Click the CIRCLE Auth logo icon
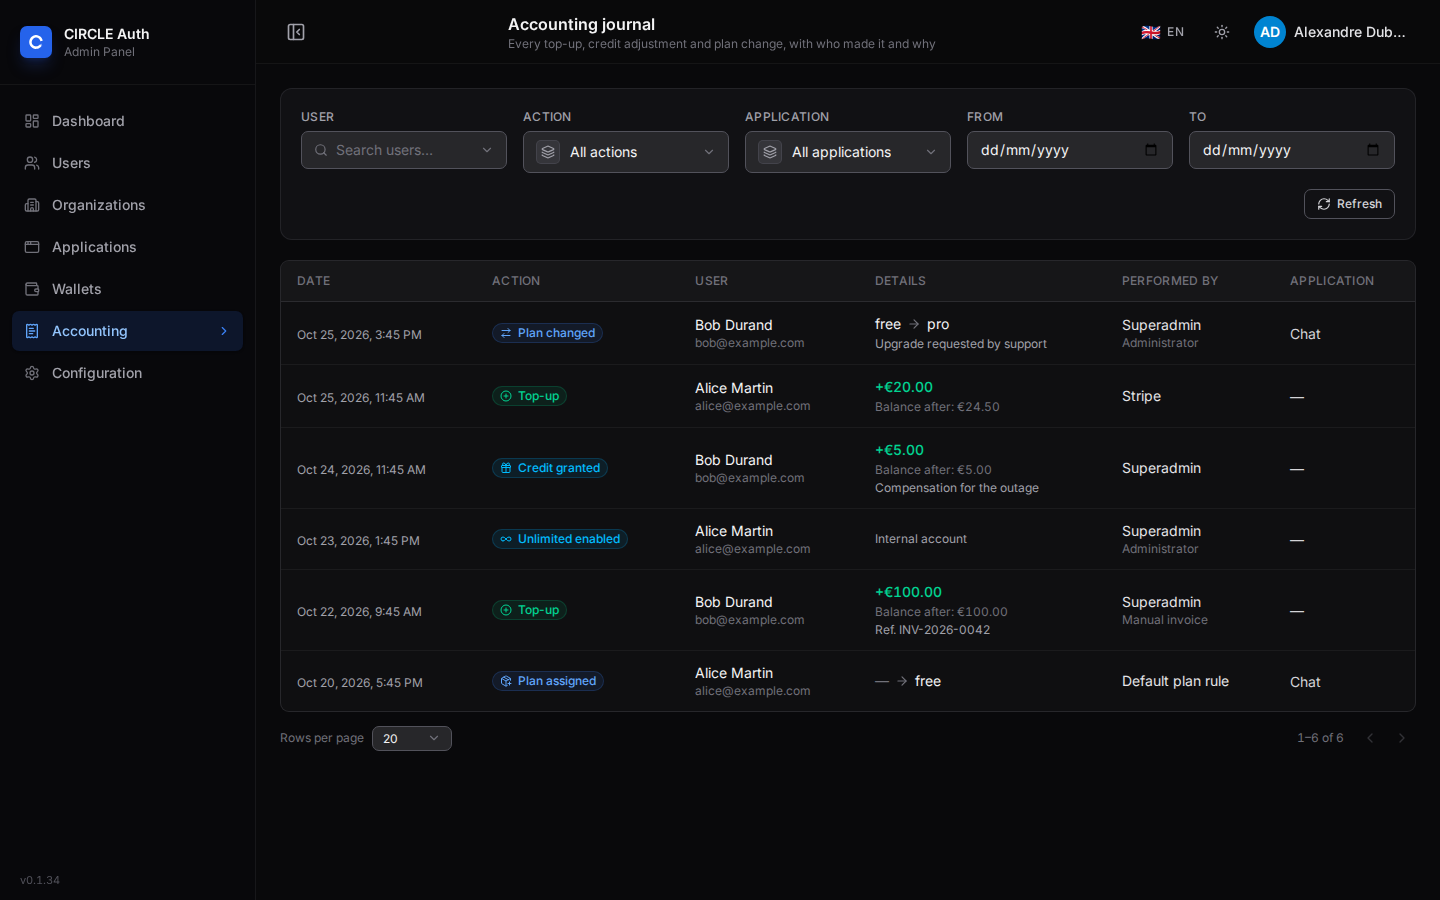Viewport: 1440px width, 900px height. [36, 42]
